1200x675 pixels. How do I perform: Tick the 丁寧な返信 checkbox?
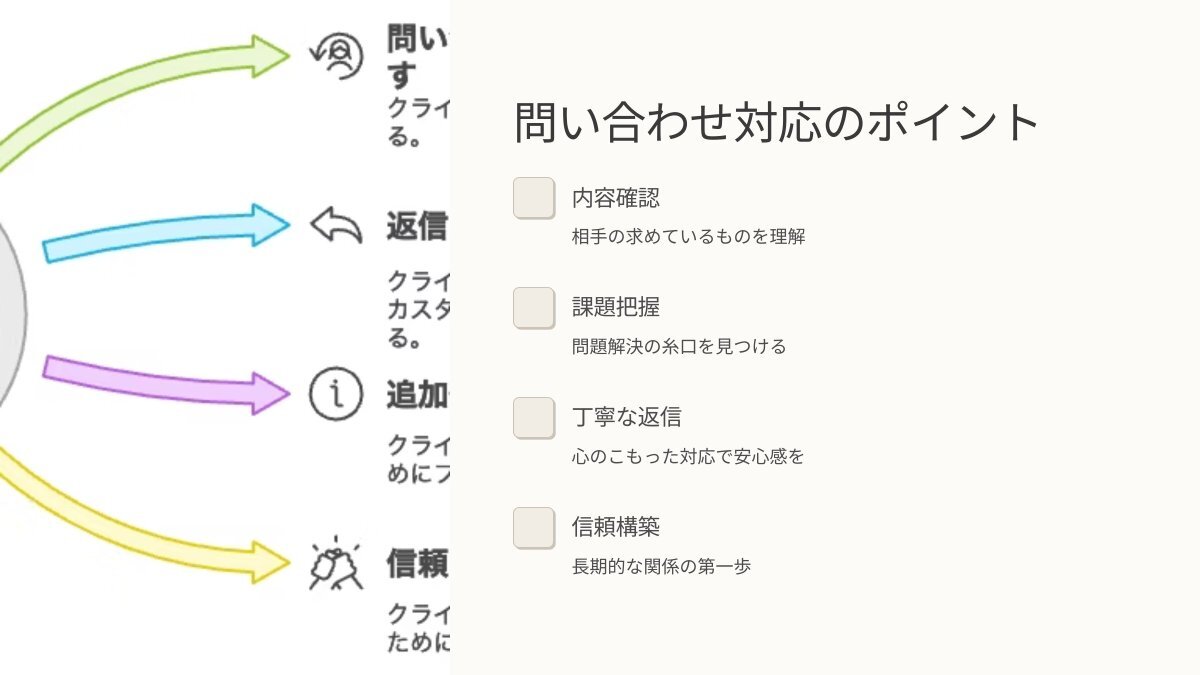pyautogui.click(x=534, y=418)
